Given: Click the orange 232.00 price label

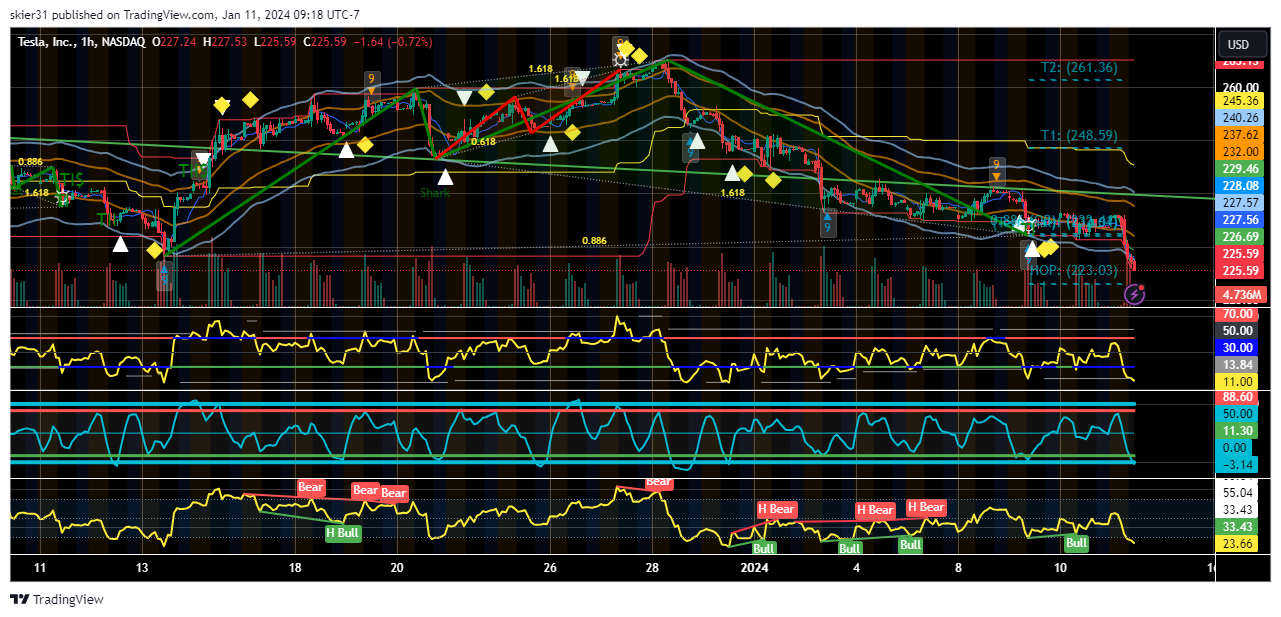Looking at the screenshot, I should [x=1240, y=151].
